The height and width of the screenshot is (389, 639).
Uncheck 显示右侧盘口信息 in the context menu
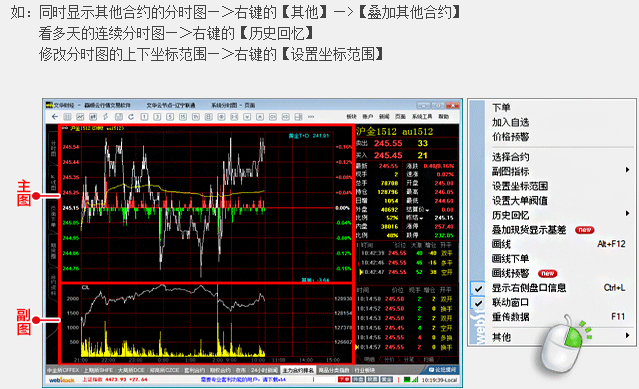(x=478, y=288)
